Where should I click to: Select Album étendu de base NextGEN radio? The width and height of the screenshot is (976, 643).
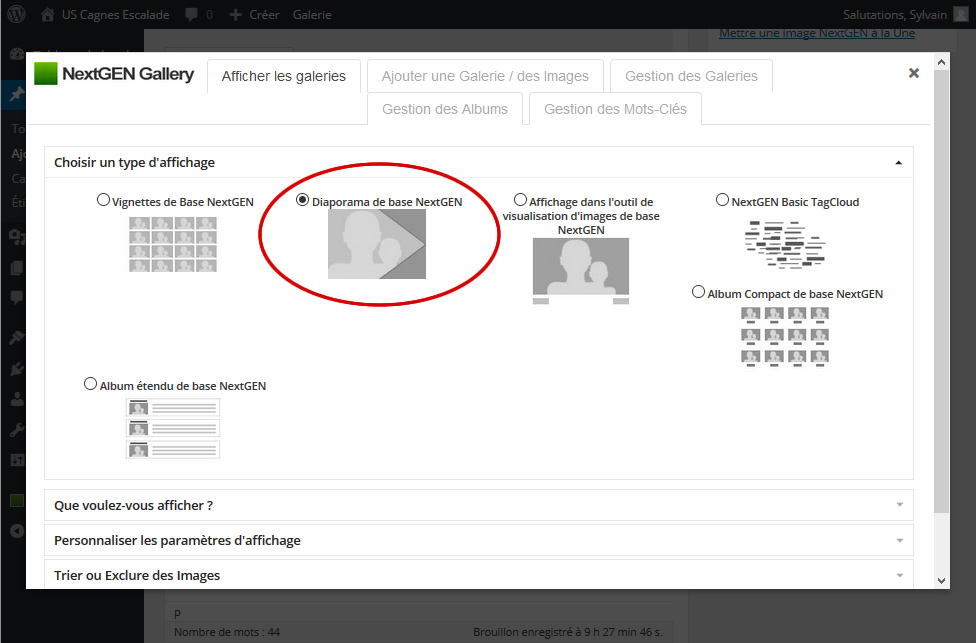(90, 384)
